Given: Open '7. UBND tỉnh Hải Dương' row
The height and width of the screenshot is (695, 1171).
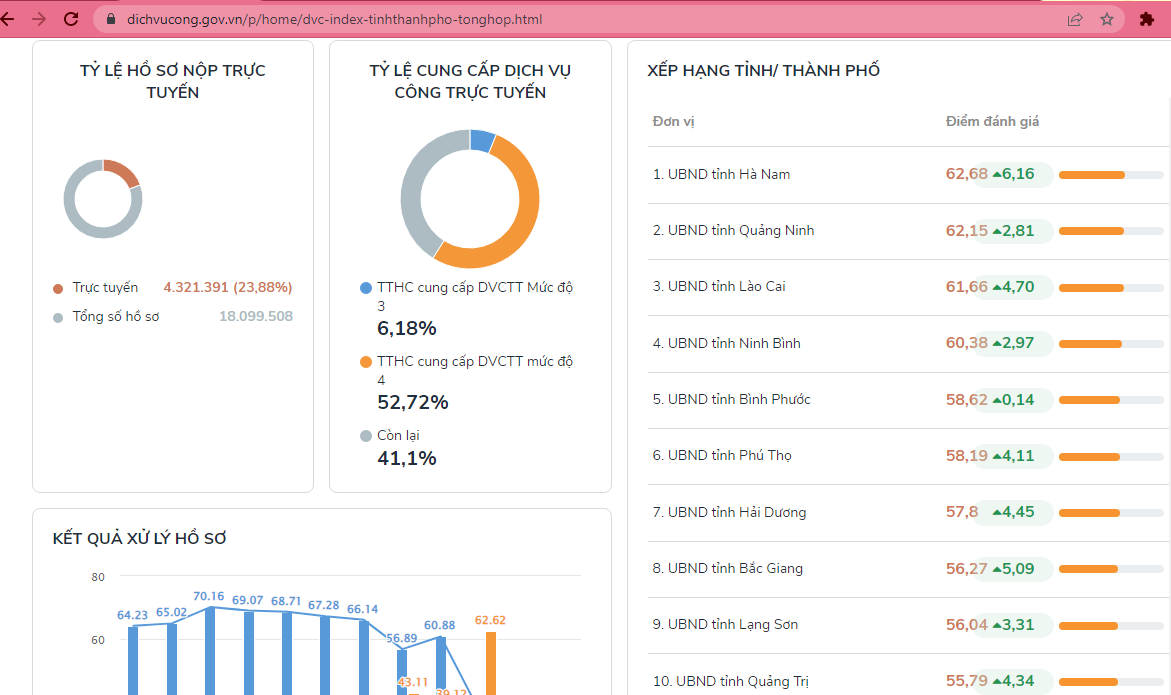Looking at the screenshot, I should coord(908,513).
